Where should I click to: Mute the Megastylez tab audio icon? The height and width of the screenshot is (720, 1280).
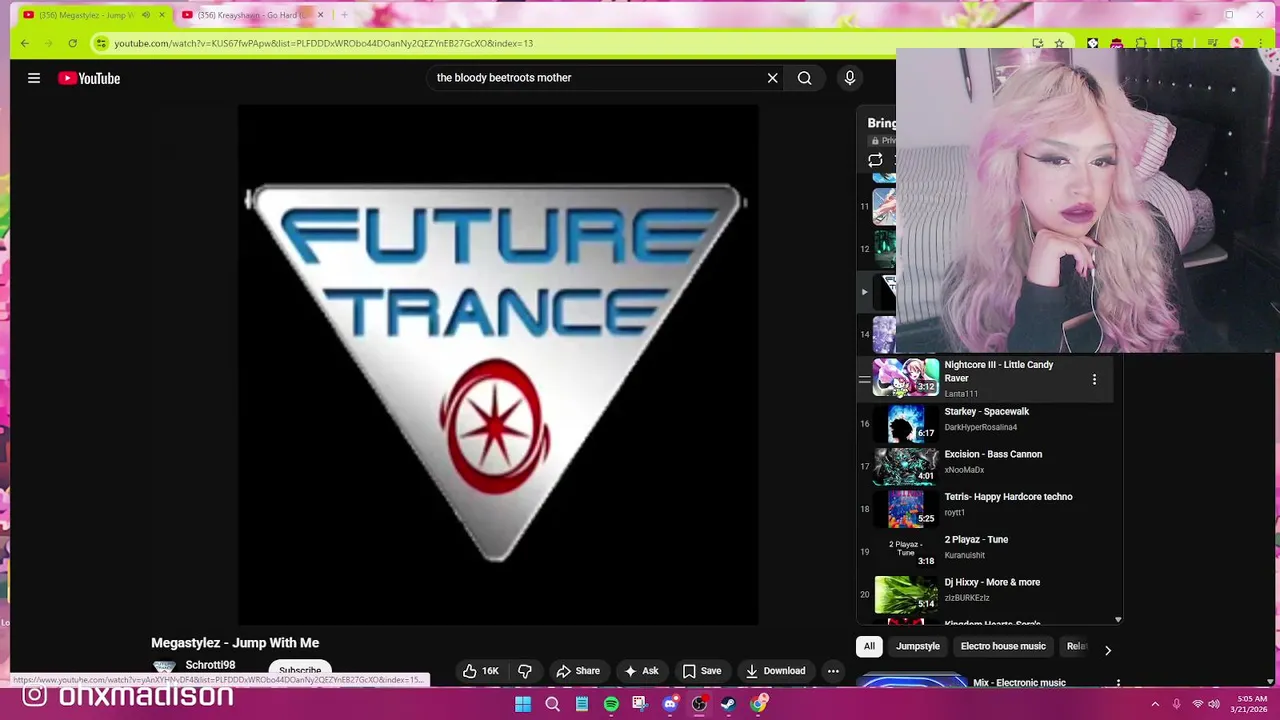(146, 15)
